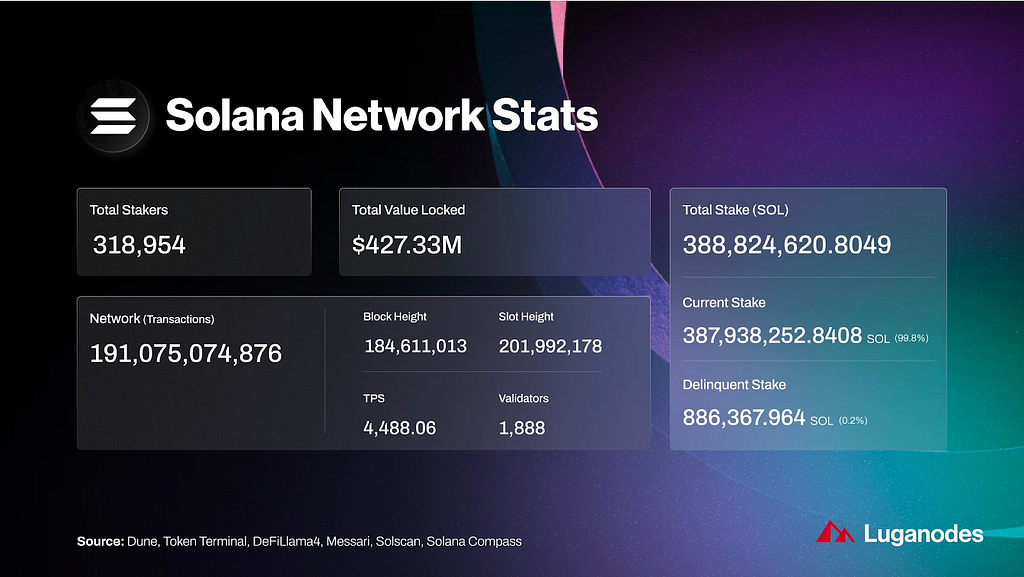The width and height of the screenshot is (1024, 577).
Task: Click the red Luganodes mountain logo
Action: pos(835,532)
